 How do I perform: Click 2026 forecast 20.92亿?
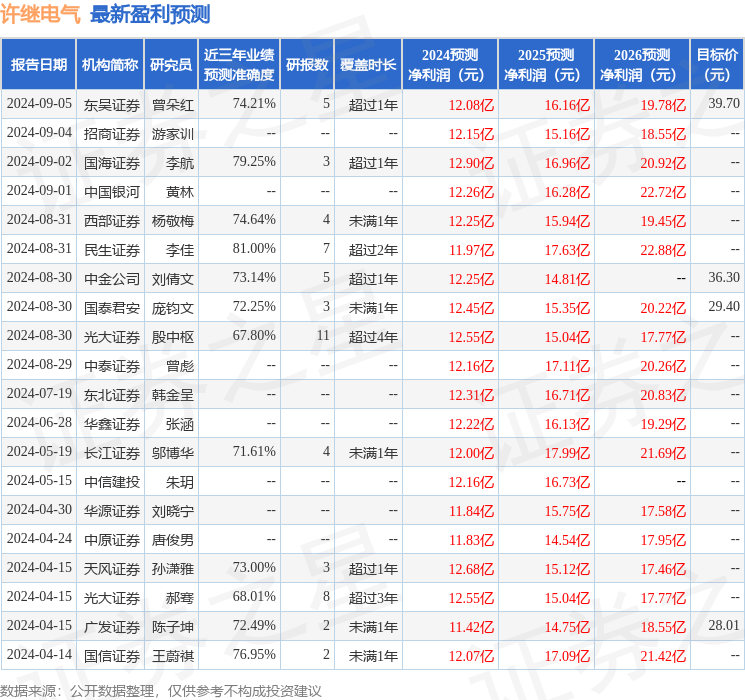[663, 163]
